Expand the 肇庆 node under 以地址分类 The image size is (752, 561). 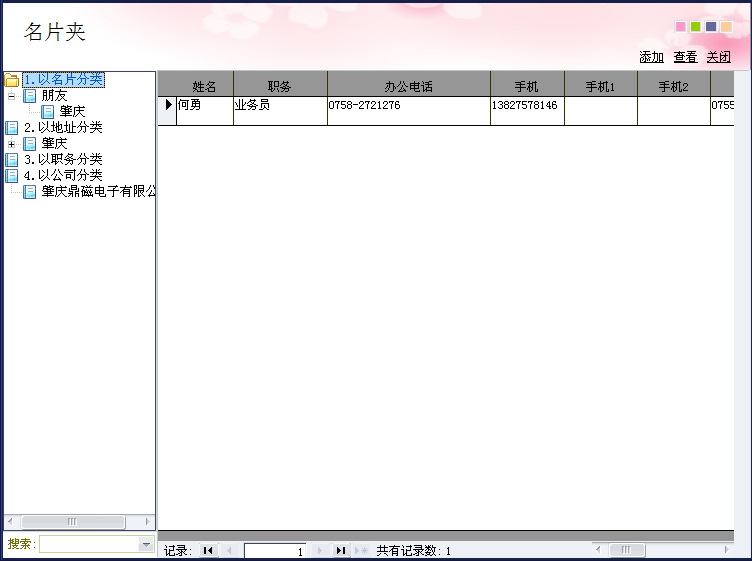click(x=12, y=144)
